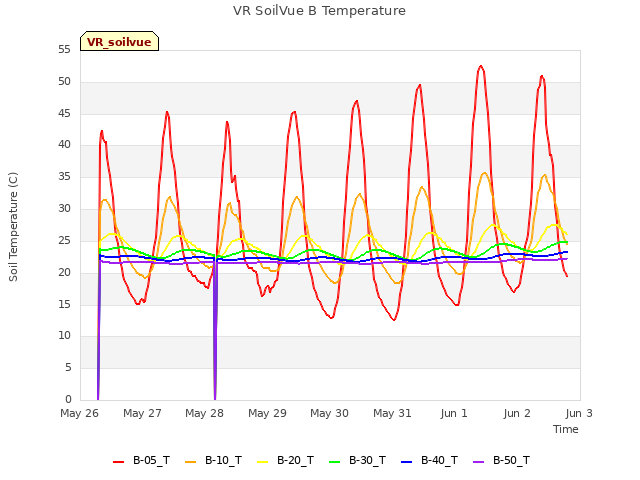The width and height of the screenshot is (640, 480).
Task: Click the 40 y-axis tick label
Action: 64,144
